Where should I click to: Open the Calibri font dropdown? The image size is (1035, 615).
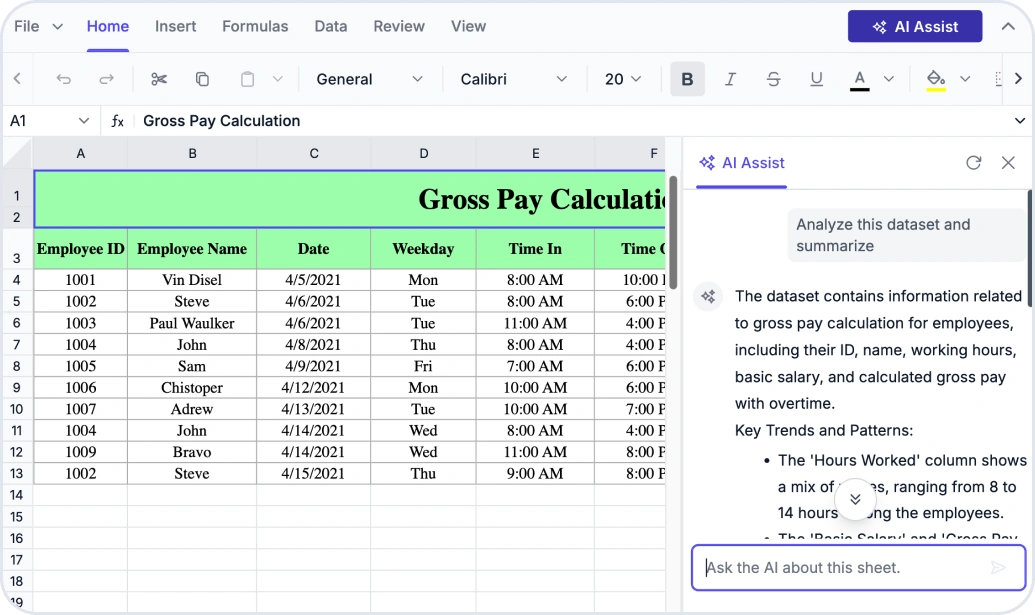tap(514, 79)
